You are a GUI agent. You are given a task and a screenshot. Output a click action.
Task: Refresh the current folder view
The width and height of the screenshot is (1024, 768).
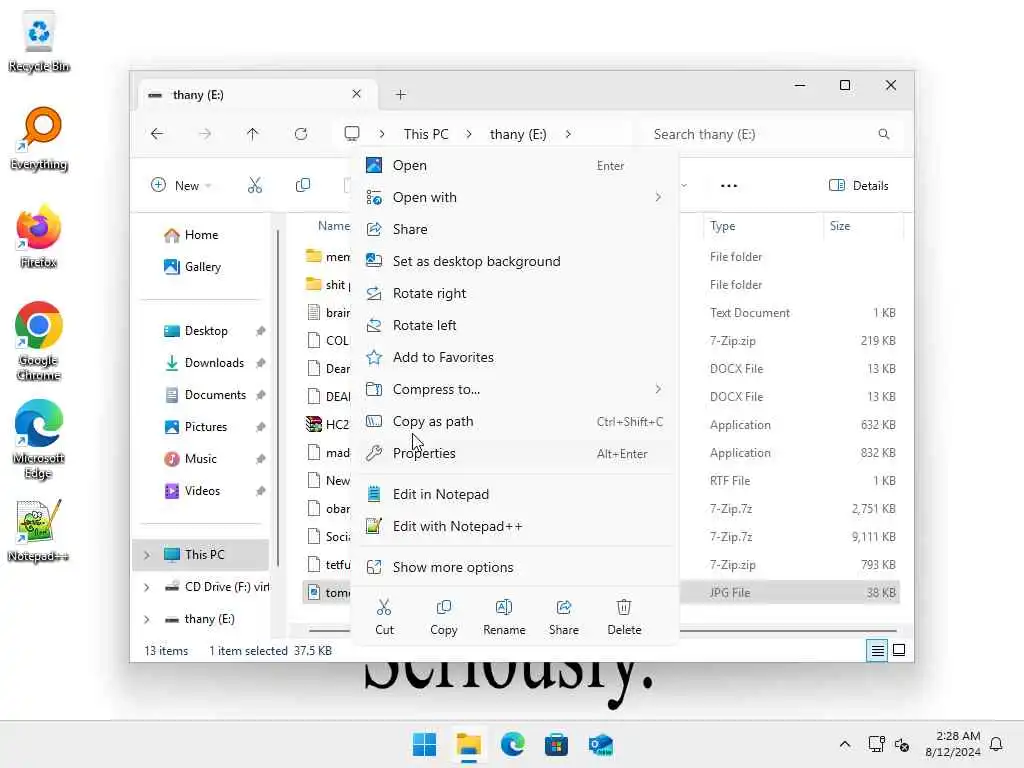click(301, 134)
